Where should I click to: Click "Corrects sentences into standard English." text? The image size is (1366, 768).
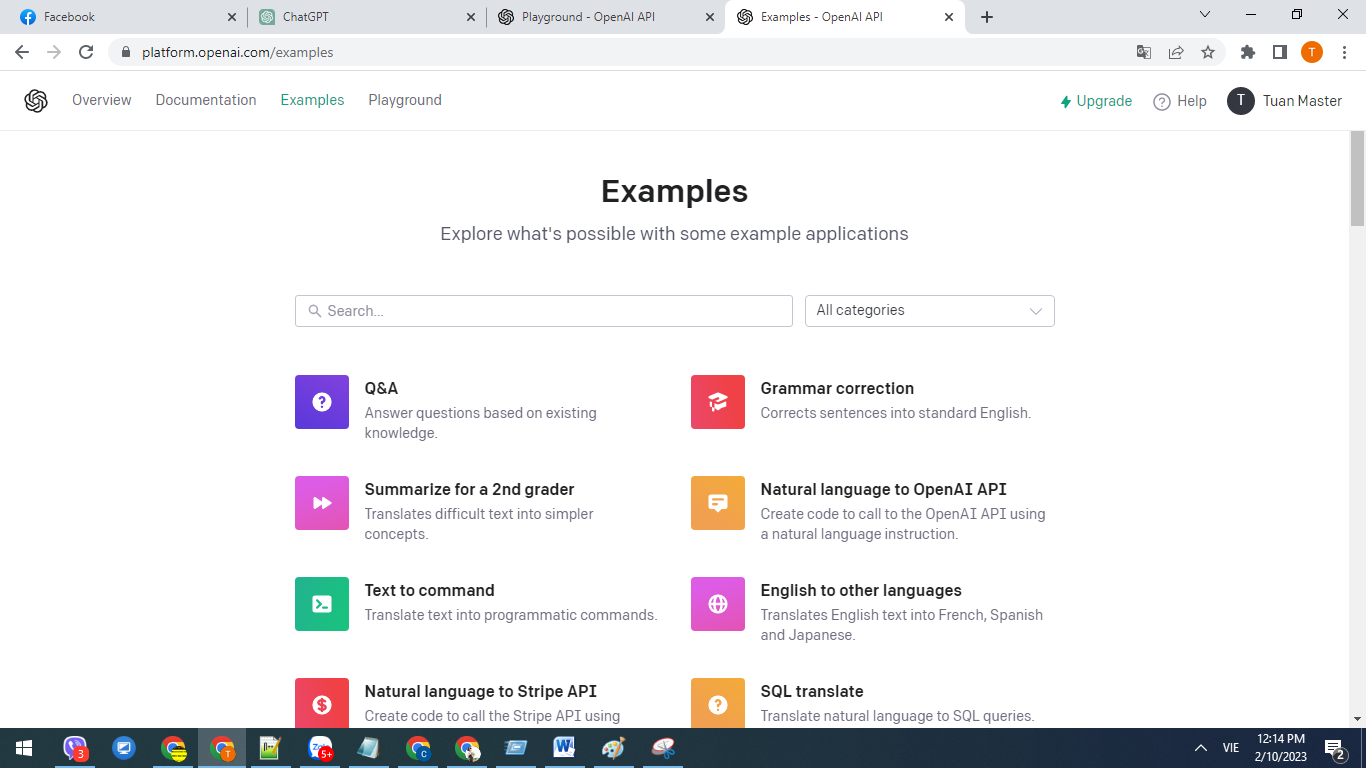tap(896, 413)
